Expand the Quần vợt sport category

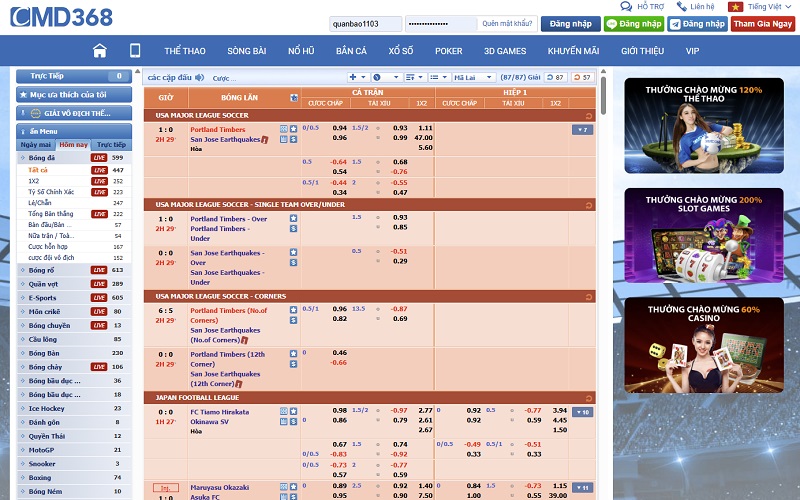coord(74,284)
